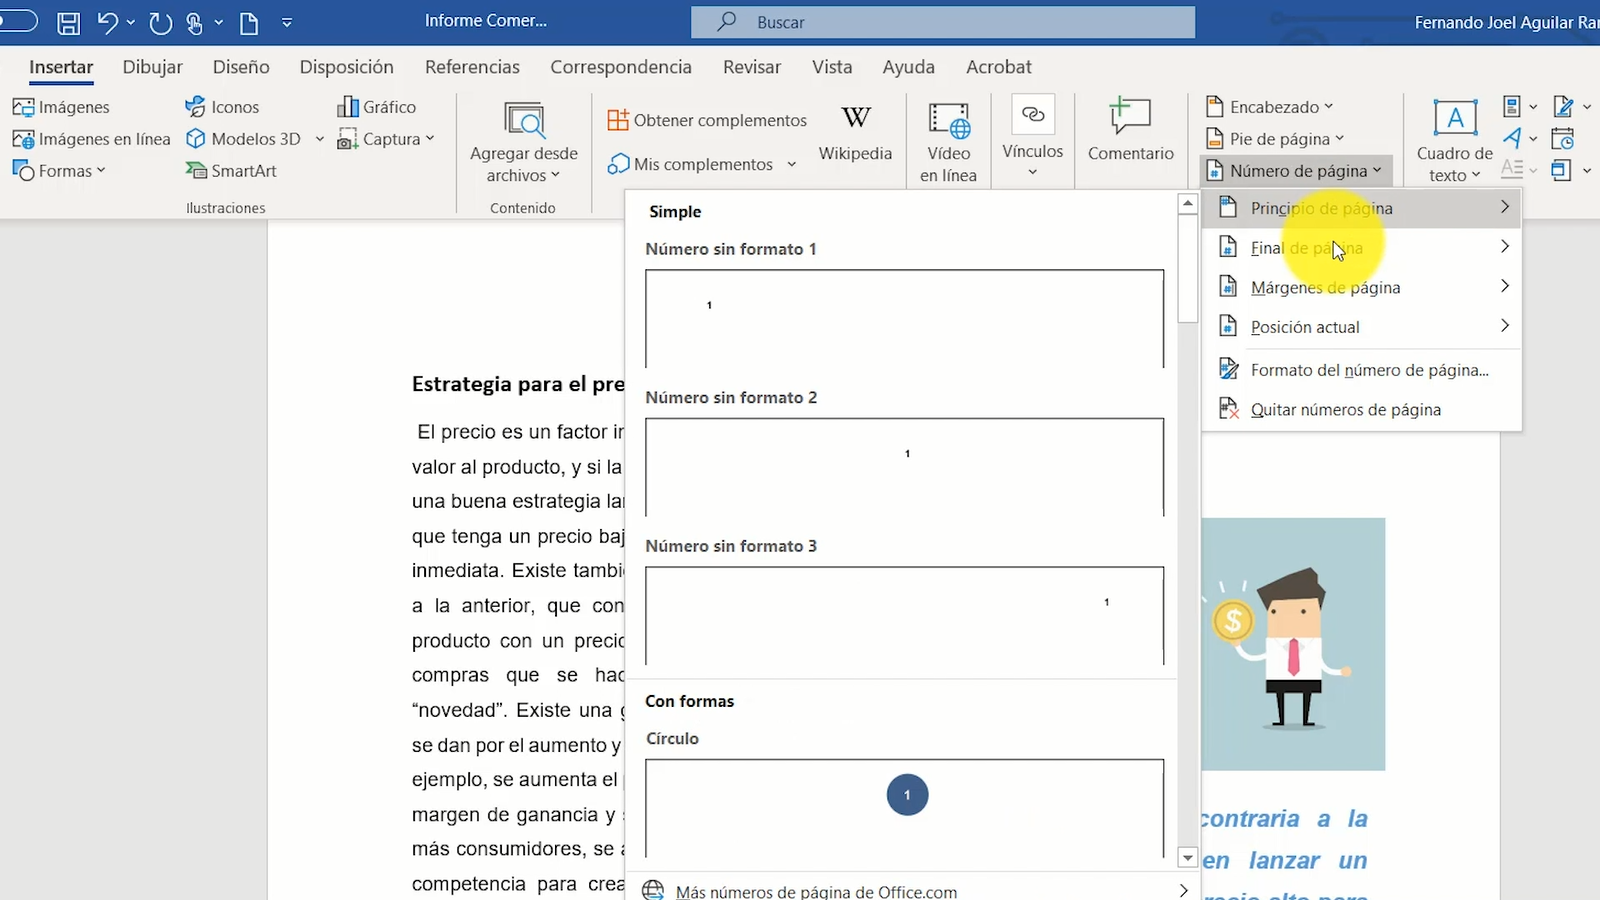Click inside the Buscar search box
The image size is (1600, 900).
point(943,22)
